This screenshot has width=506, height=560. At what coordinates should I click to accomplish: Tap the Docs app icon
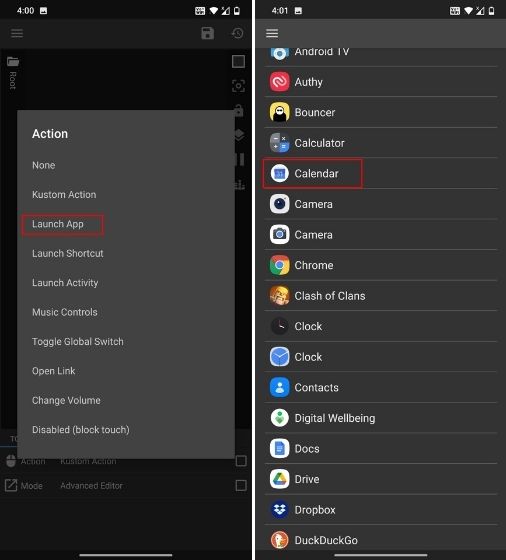[x=279, y=449]
